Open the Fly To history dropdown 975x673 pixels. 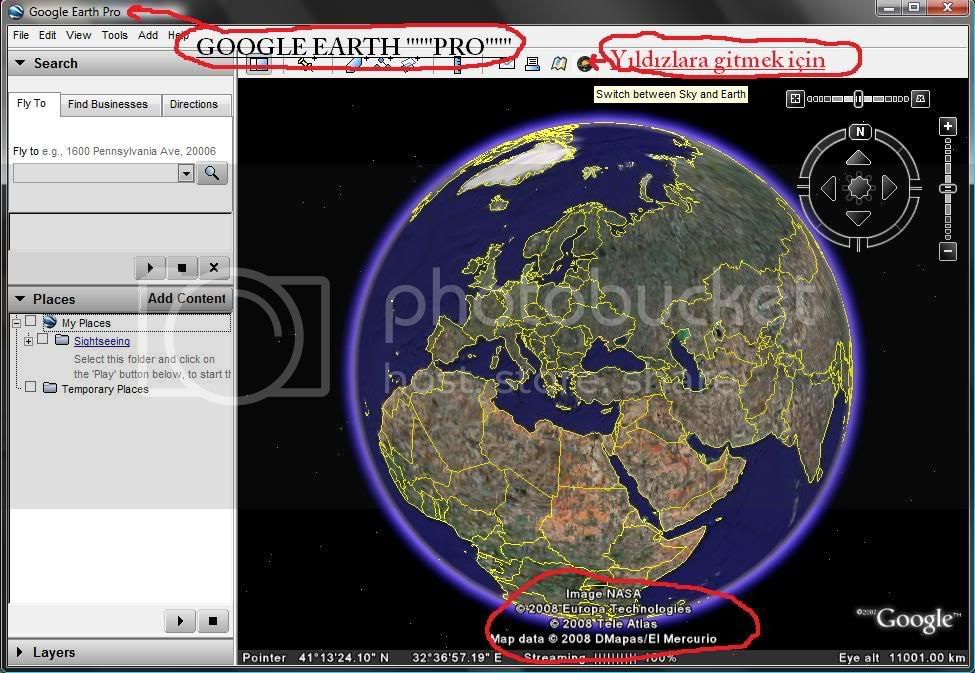coord(186,173)
